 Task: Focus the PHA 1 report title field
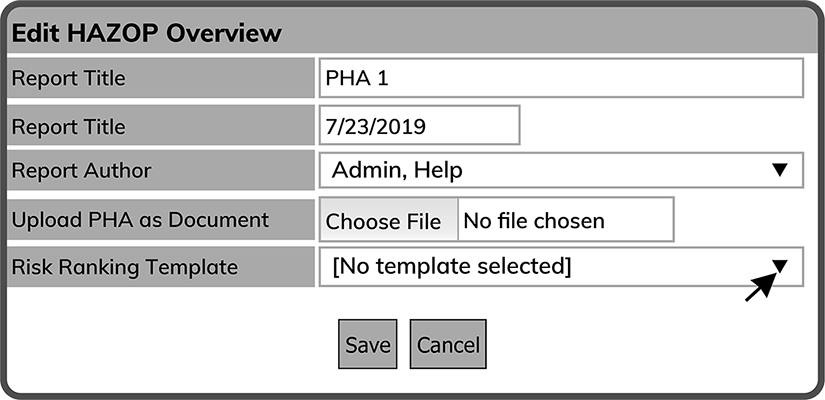pyautogui.click(x=560, y=77)
